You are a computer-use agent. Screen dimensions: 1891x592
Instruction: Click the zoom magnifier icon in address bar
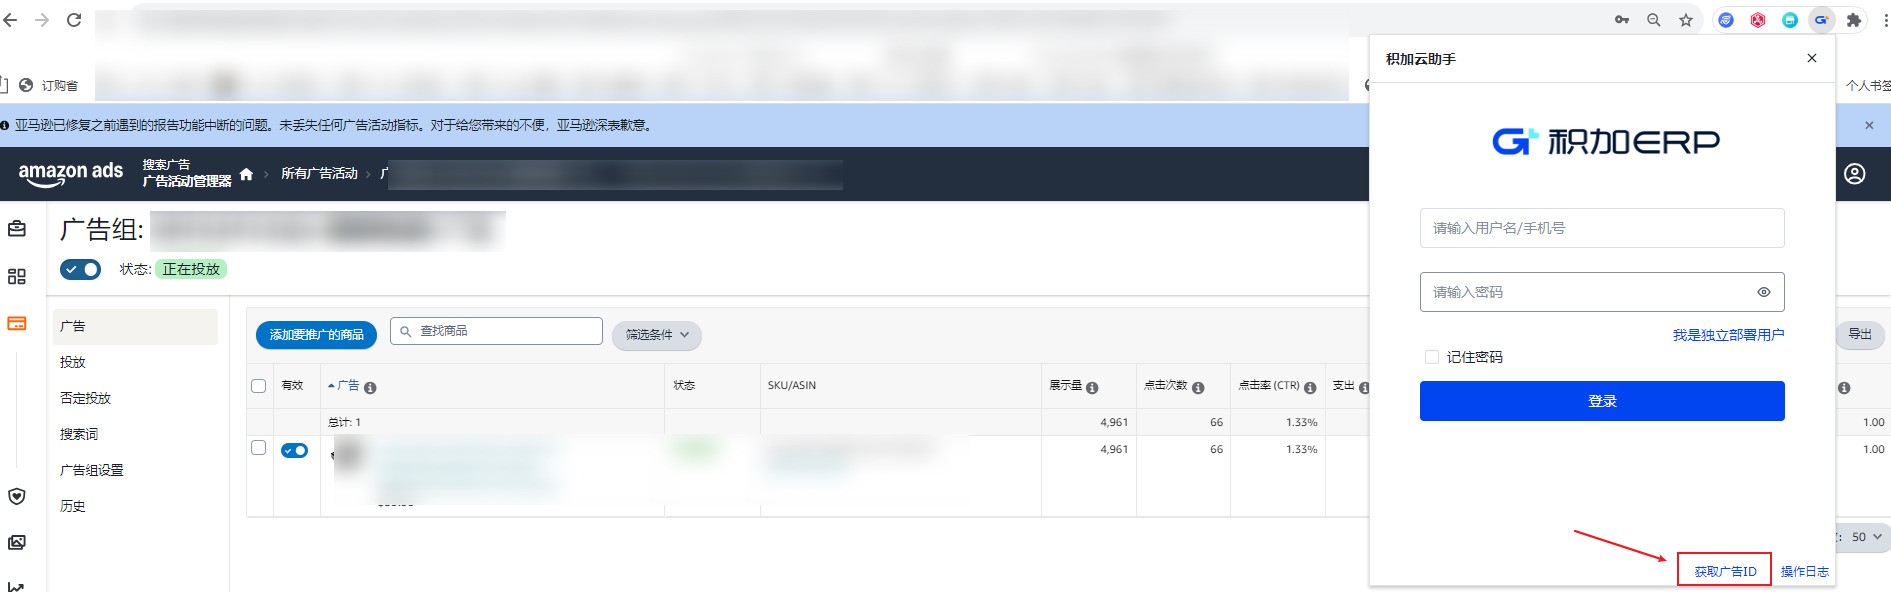[1654, 20]
